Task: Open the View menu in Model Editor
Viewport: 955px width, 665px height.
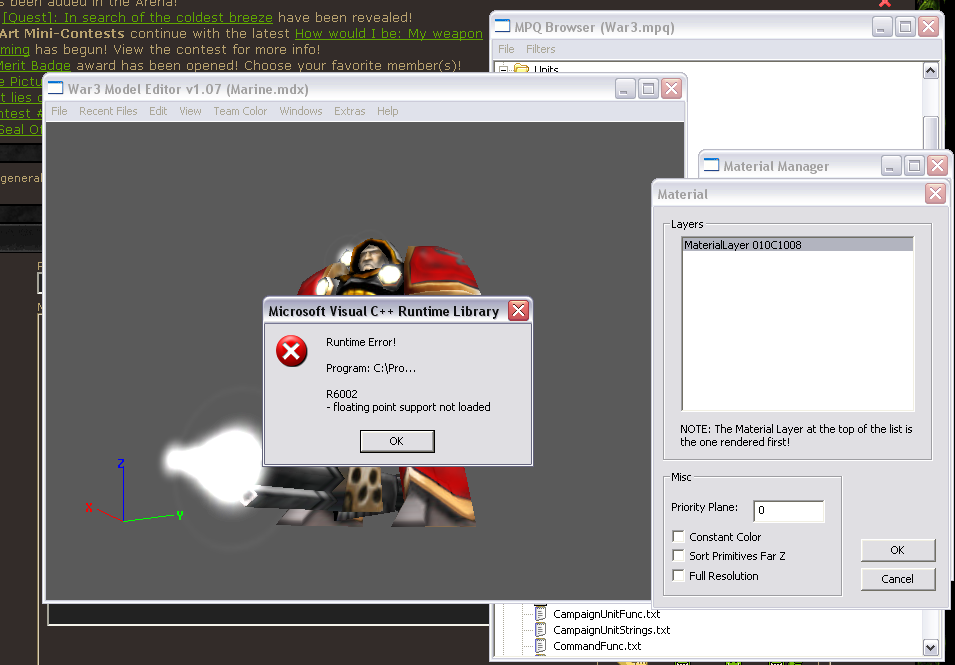Action: (x=190, y=111)
